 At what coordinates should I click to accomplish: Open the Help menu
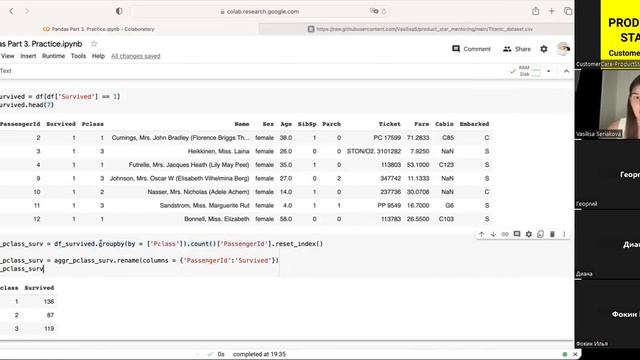click(98, 56)
